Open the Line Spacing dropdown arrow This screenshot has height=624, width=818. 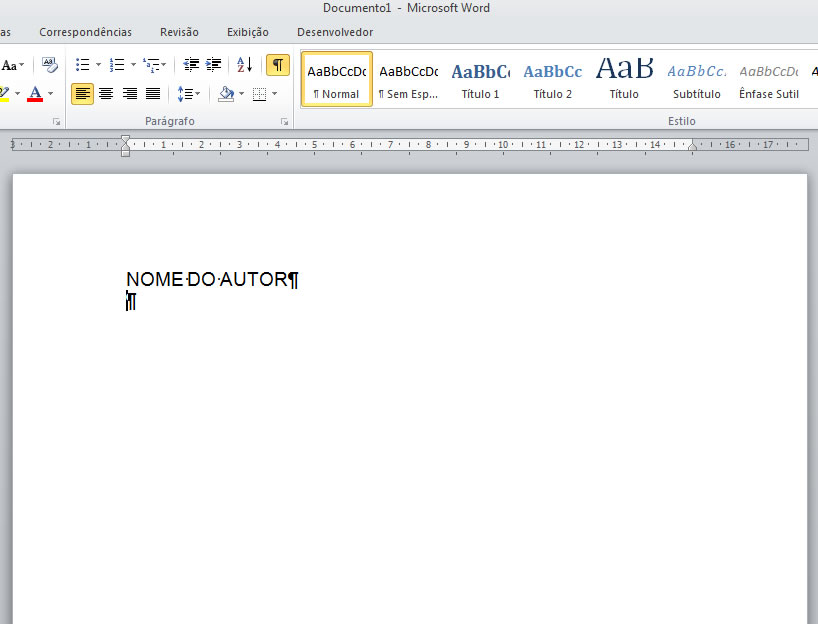(198, 94)
